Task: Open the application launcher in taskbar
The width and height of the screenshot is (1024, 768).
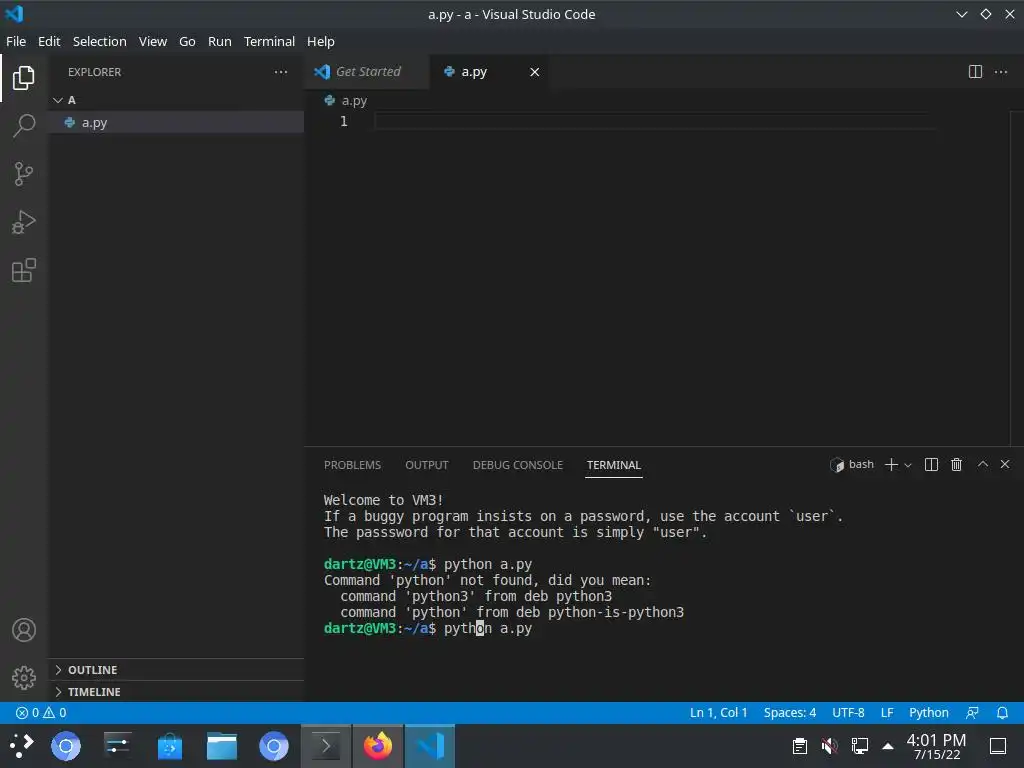Action: coord(21,746)
